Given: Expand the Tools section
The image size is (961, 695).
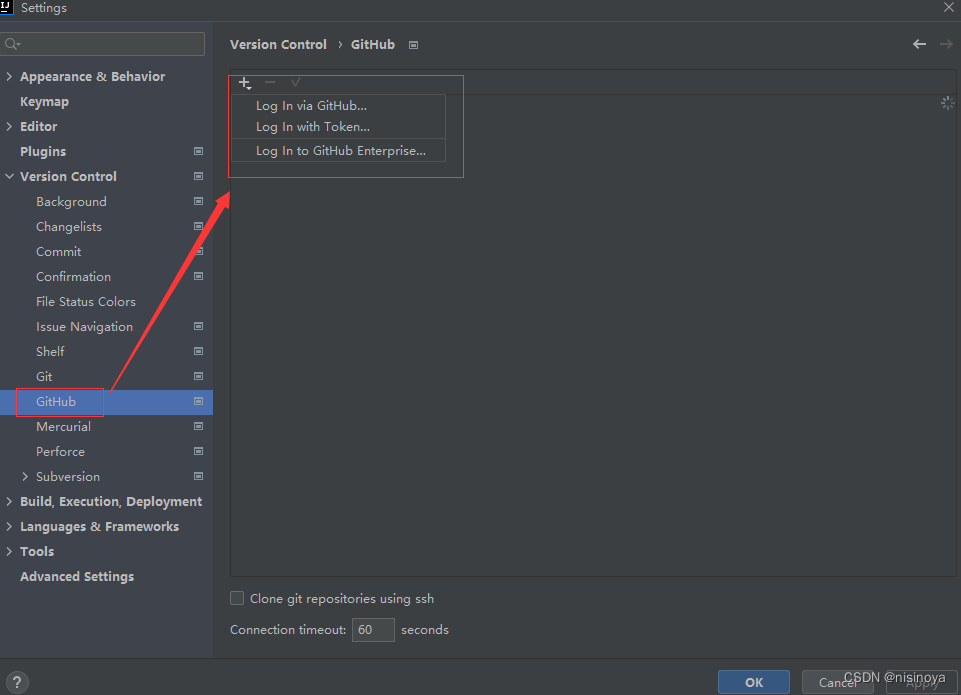Looking at the screenshot, I should tap(9, 552).
